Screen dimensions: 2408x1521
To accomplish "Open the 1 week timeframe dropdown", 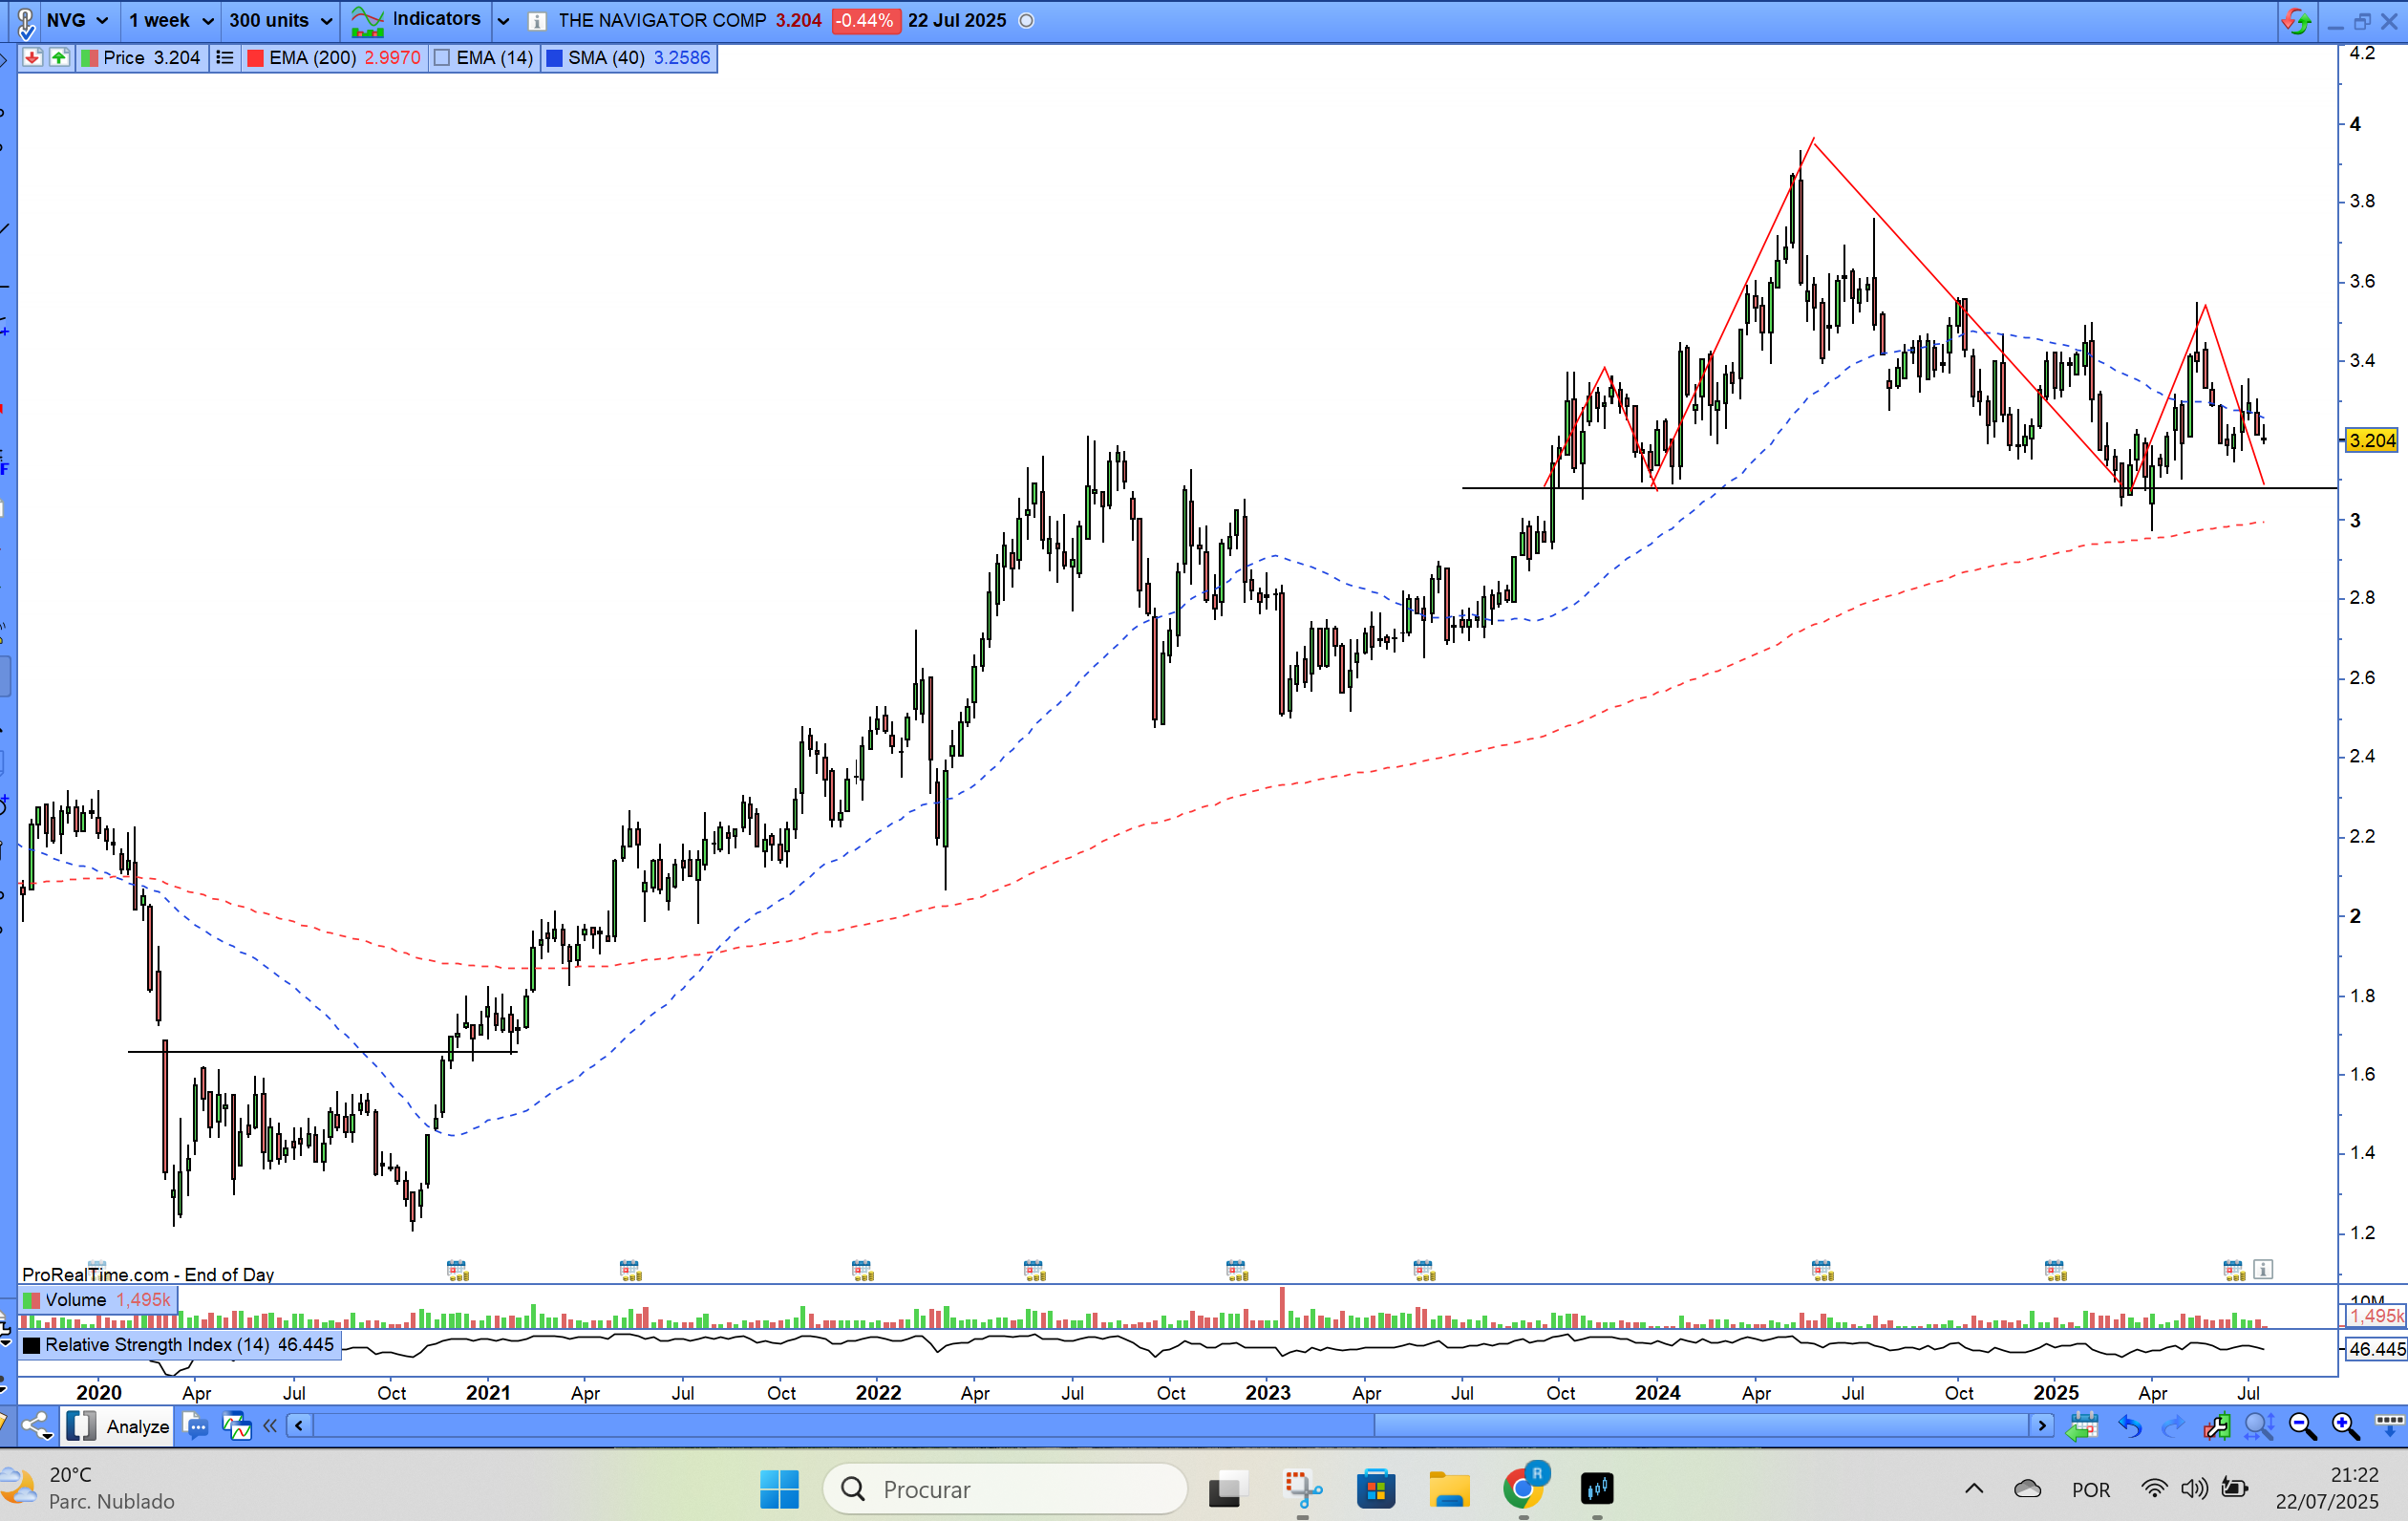I will coord(171,20).
